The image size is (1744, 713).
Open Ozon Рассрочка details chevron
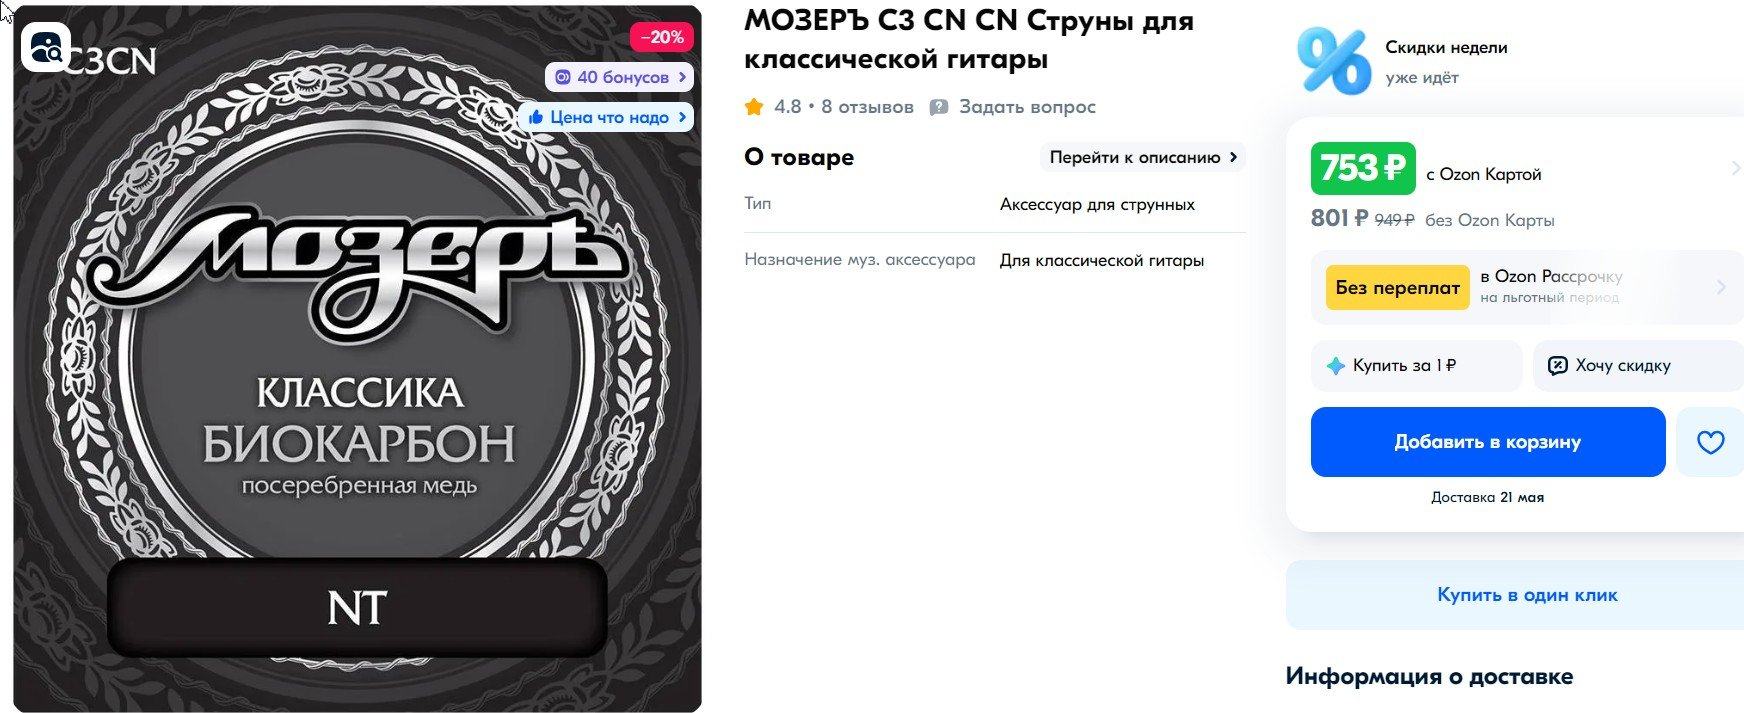click(1721, 288)
